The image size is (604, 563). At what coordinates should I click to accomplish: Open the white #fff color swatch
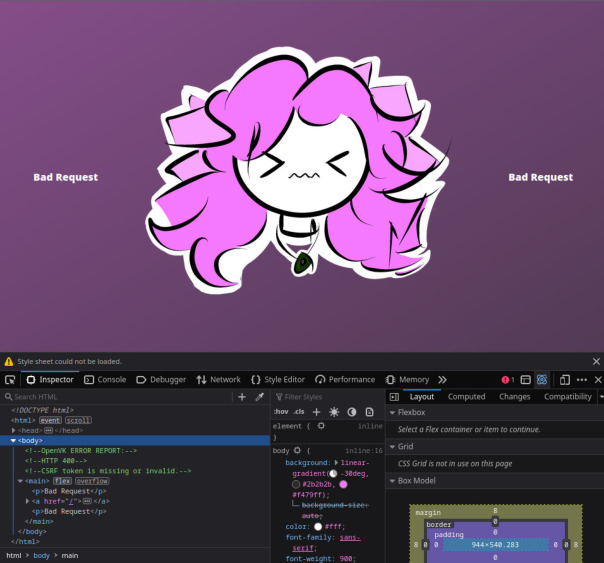click(318, 526)
